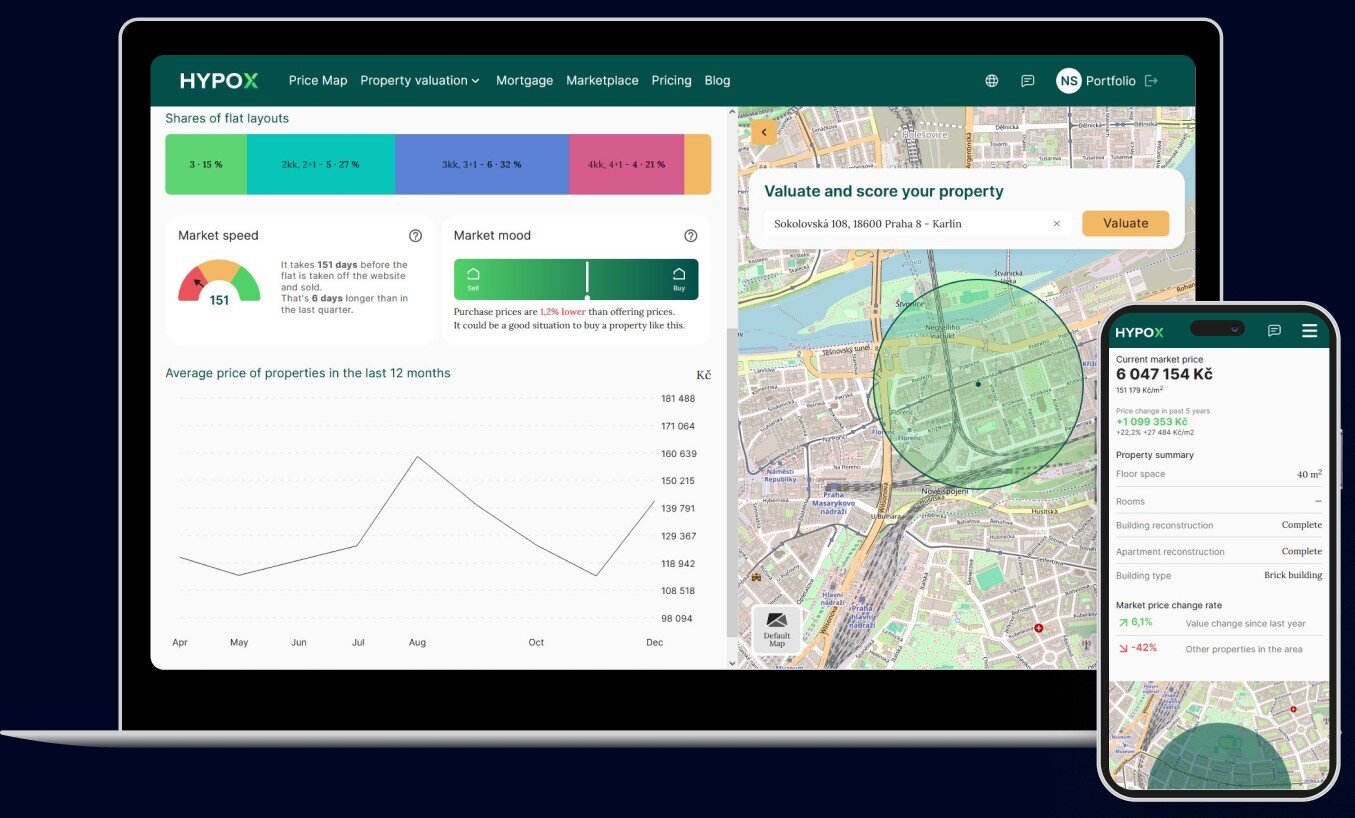
Task: Click the 'Valuate and score your property' heading
Action: pos(884,192)
